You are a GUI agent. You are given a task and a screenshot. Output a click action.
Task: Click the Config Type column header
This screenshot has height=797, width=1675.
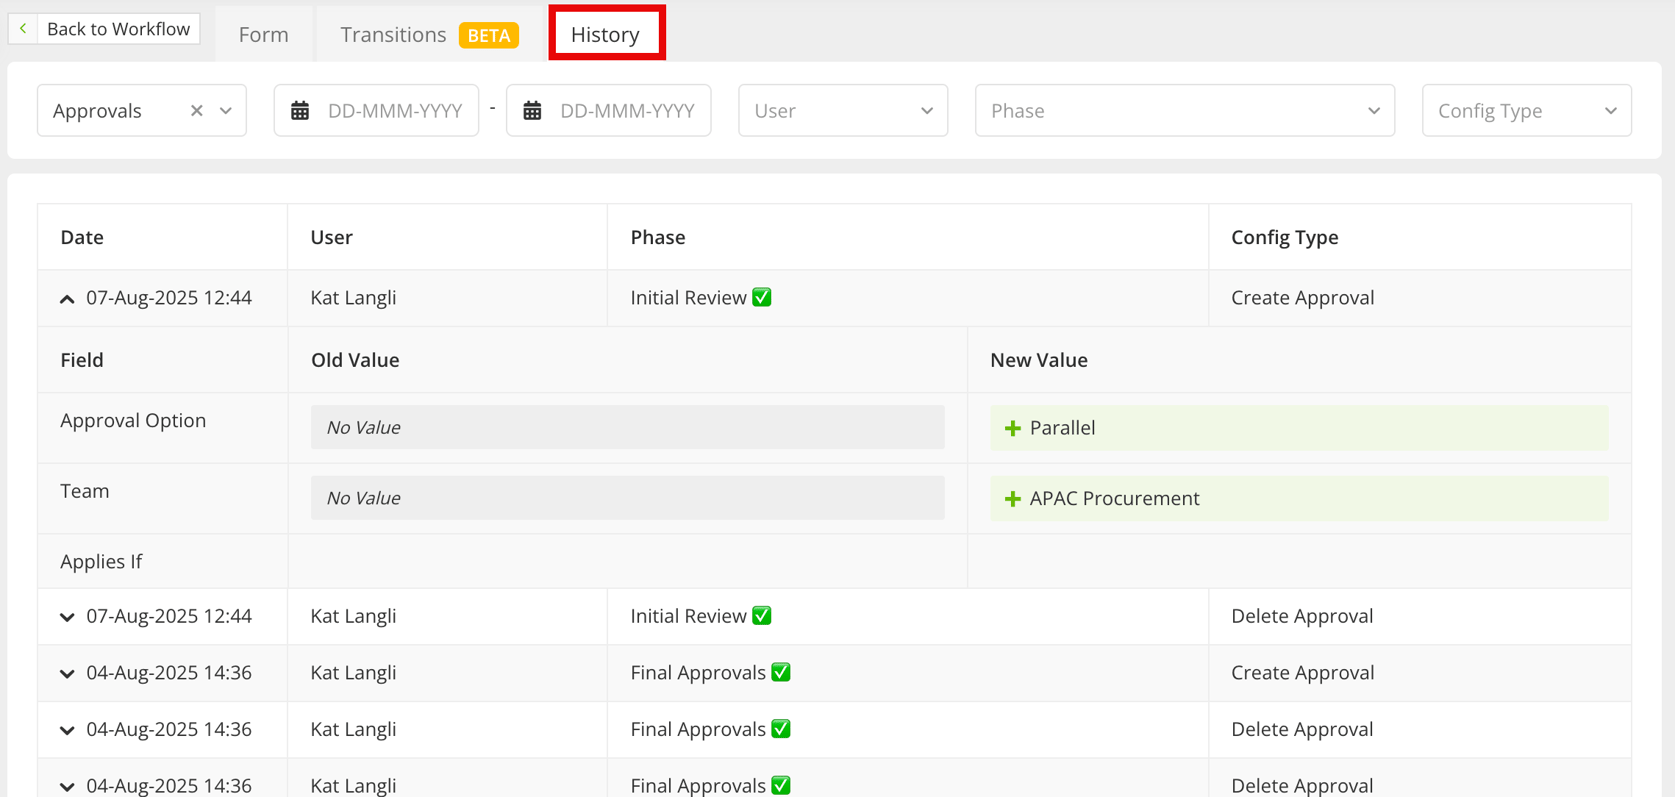[1285, 237]
